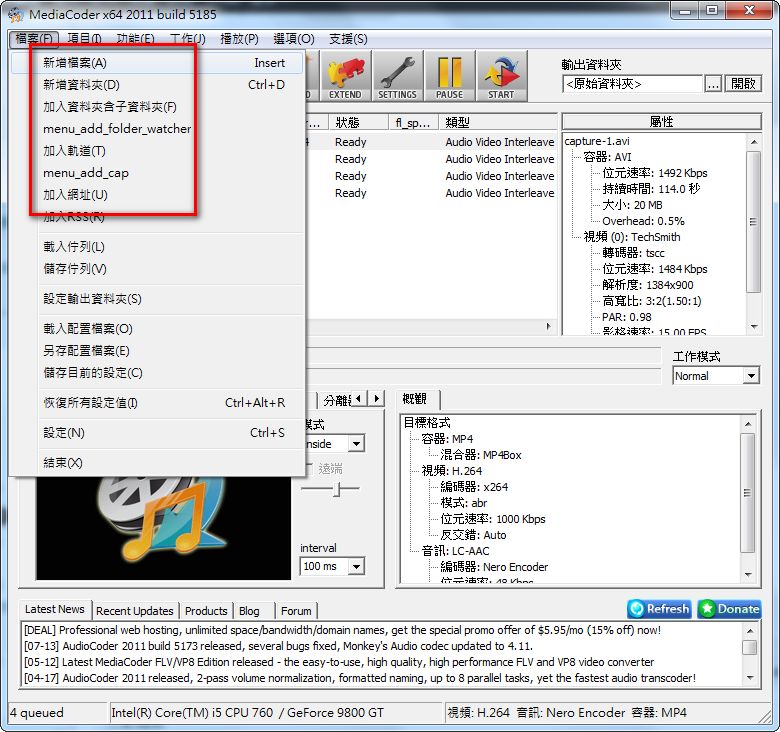Click the 解析度: 1384x900 property row
The width and height of the screenshot is (780, 732).
click(x=647, y=285)
